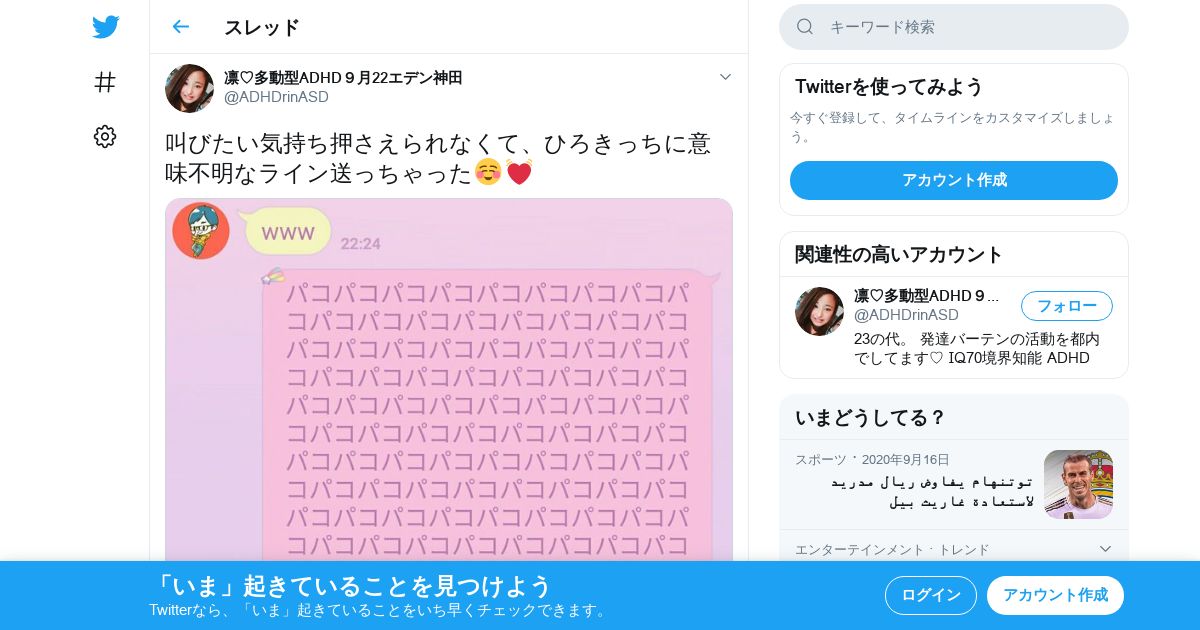Go back using the arrow icon
The height and width of the screenshot is (630, 1200).
(180, 27)
